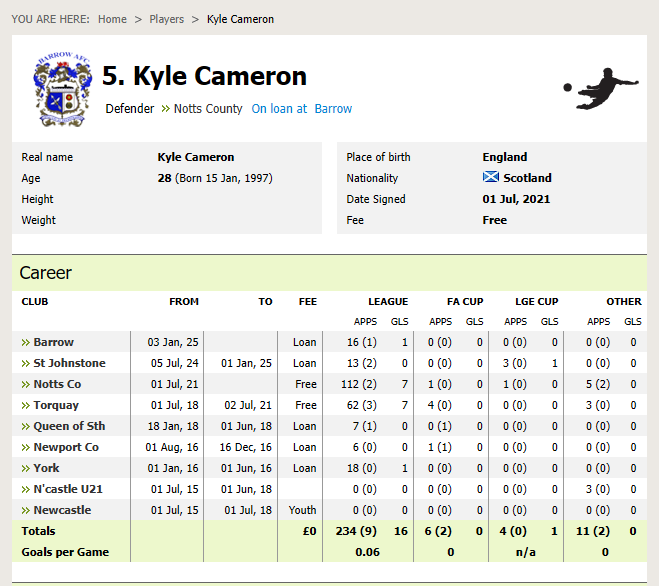Click the total fee £0 cell
659x586 pixels.
click(309, 531)
